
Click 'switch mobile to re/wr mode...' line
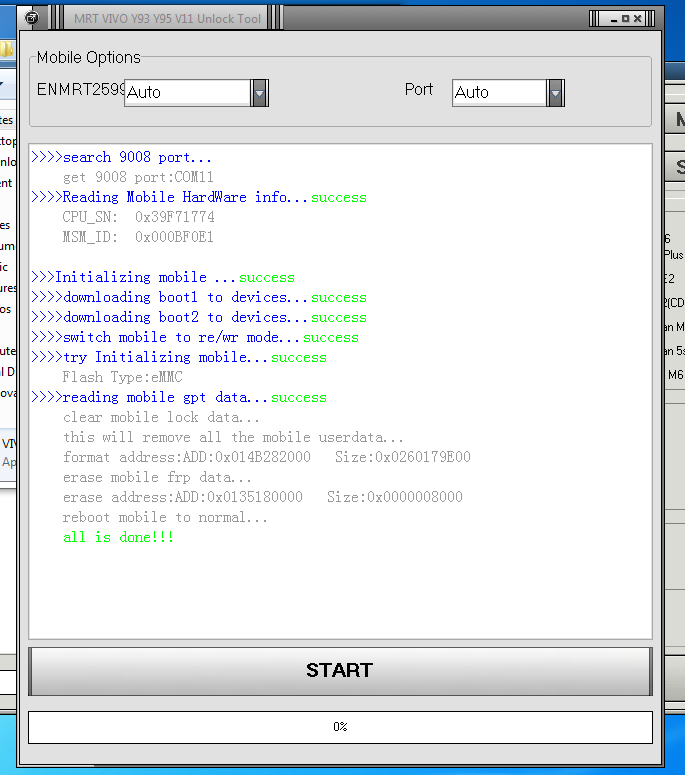(x=195, y=337)
